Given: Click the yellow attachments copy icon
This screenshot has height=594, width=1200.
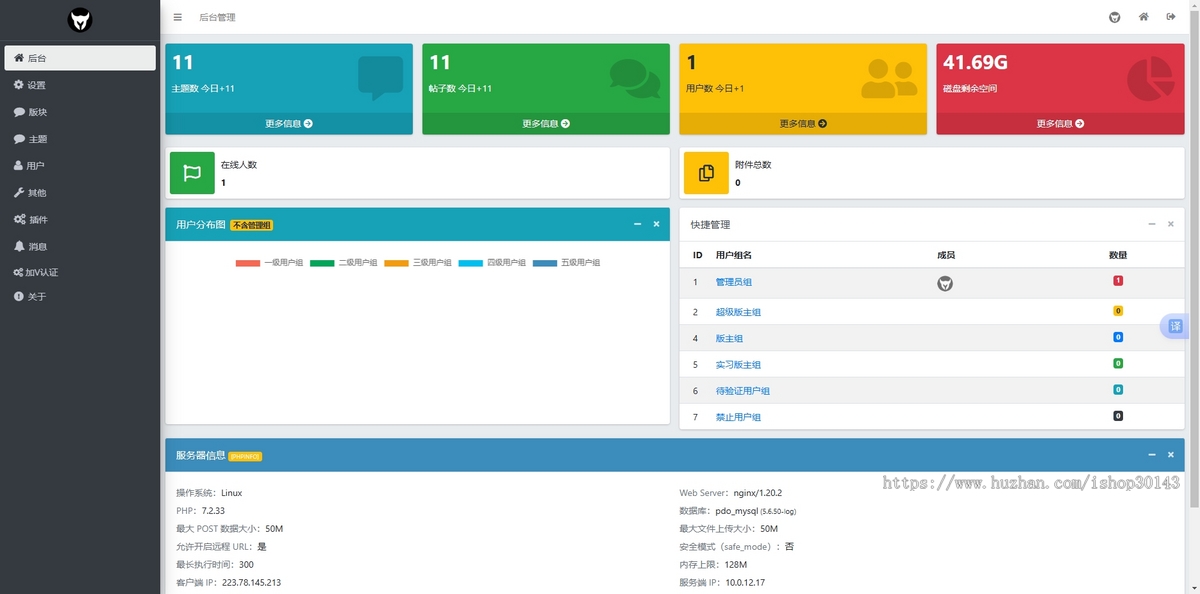Looking at the screenshot, I should pos(706,173).
